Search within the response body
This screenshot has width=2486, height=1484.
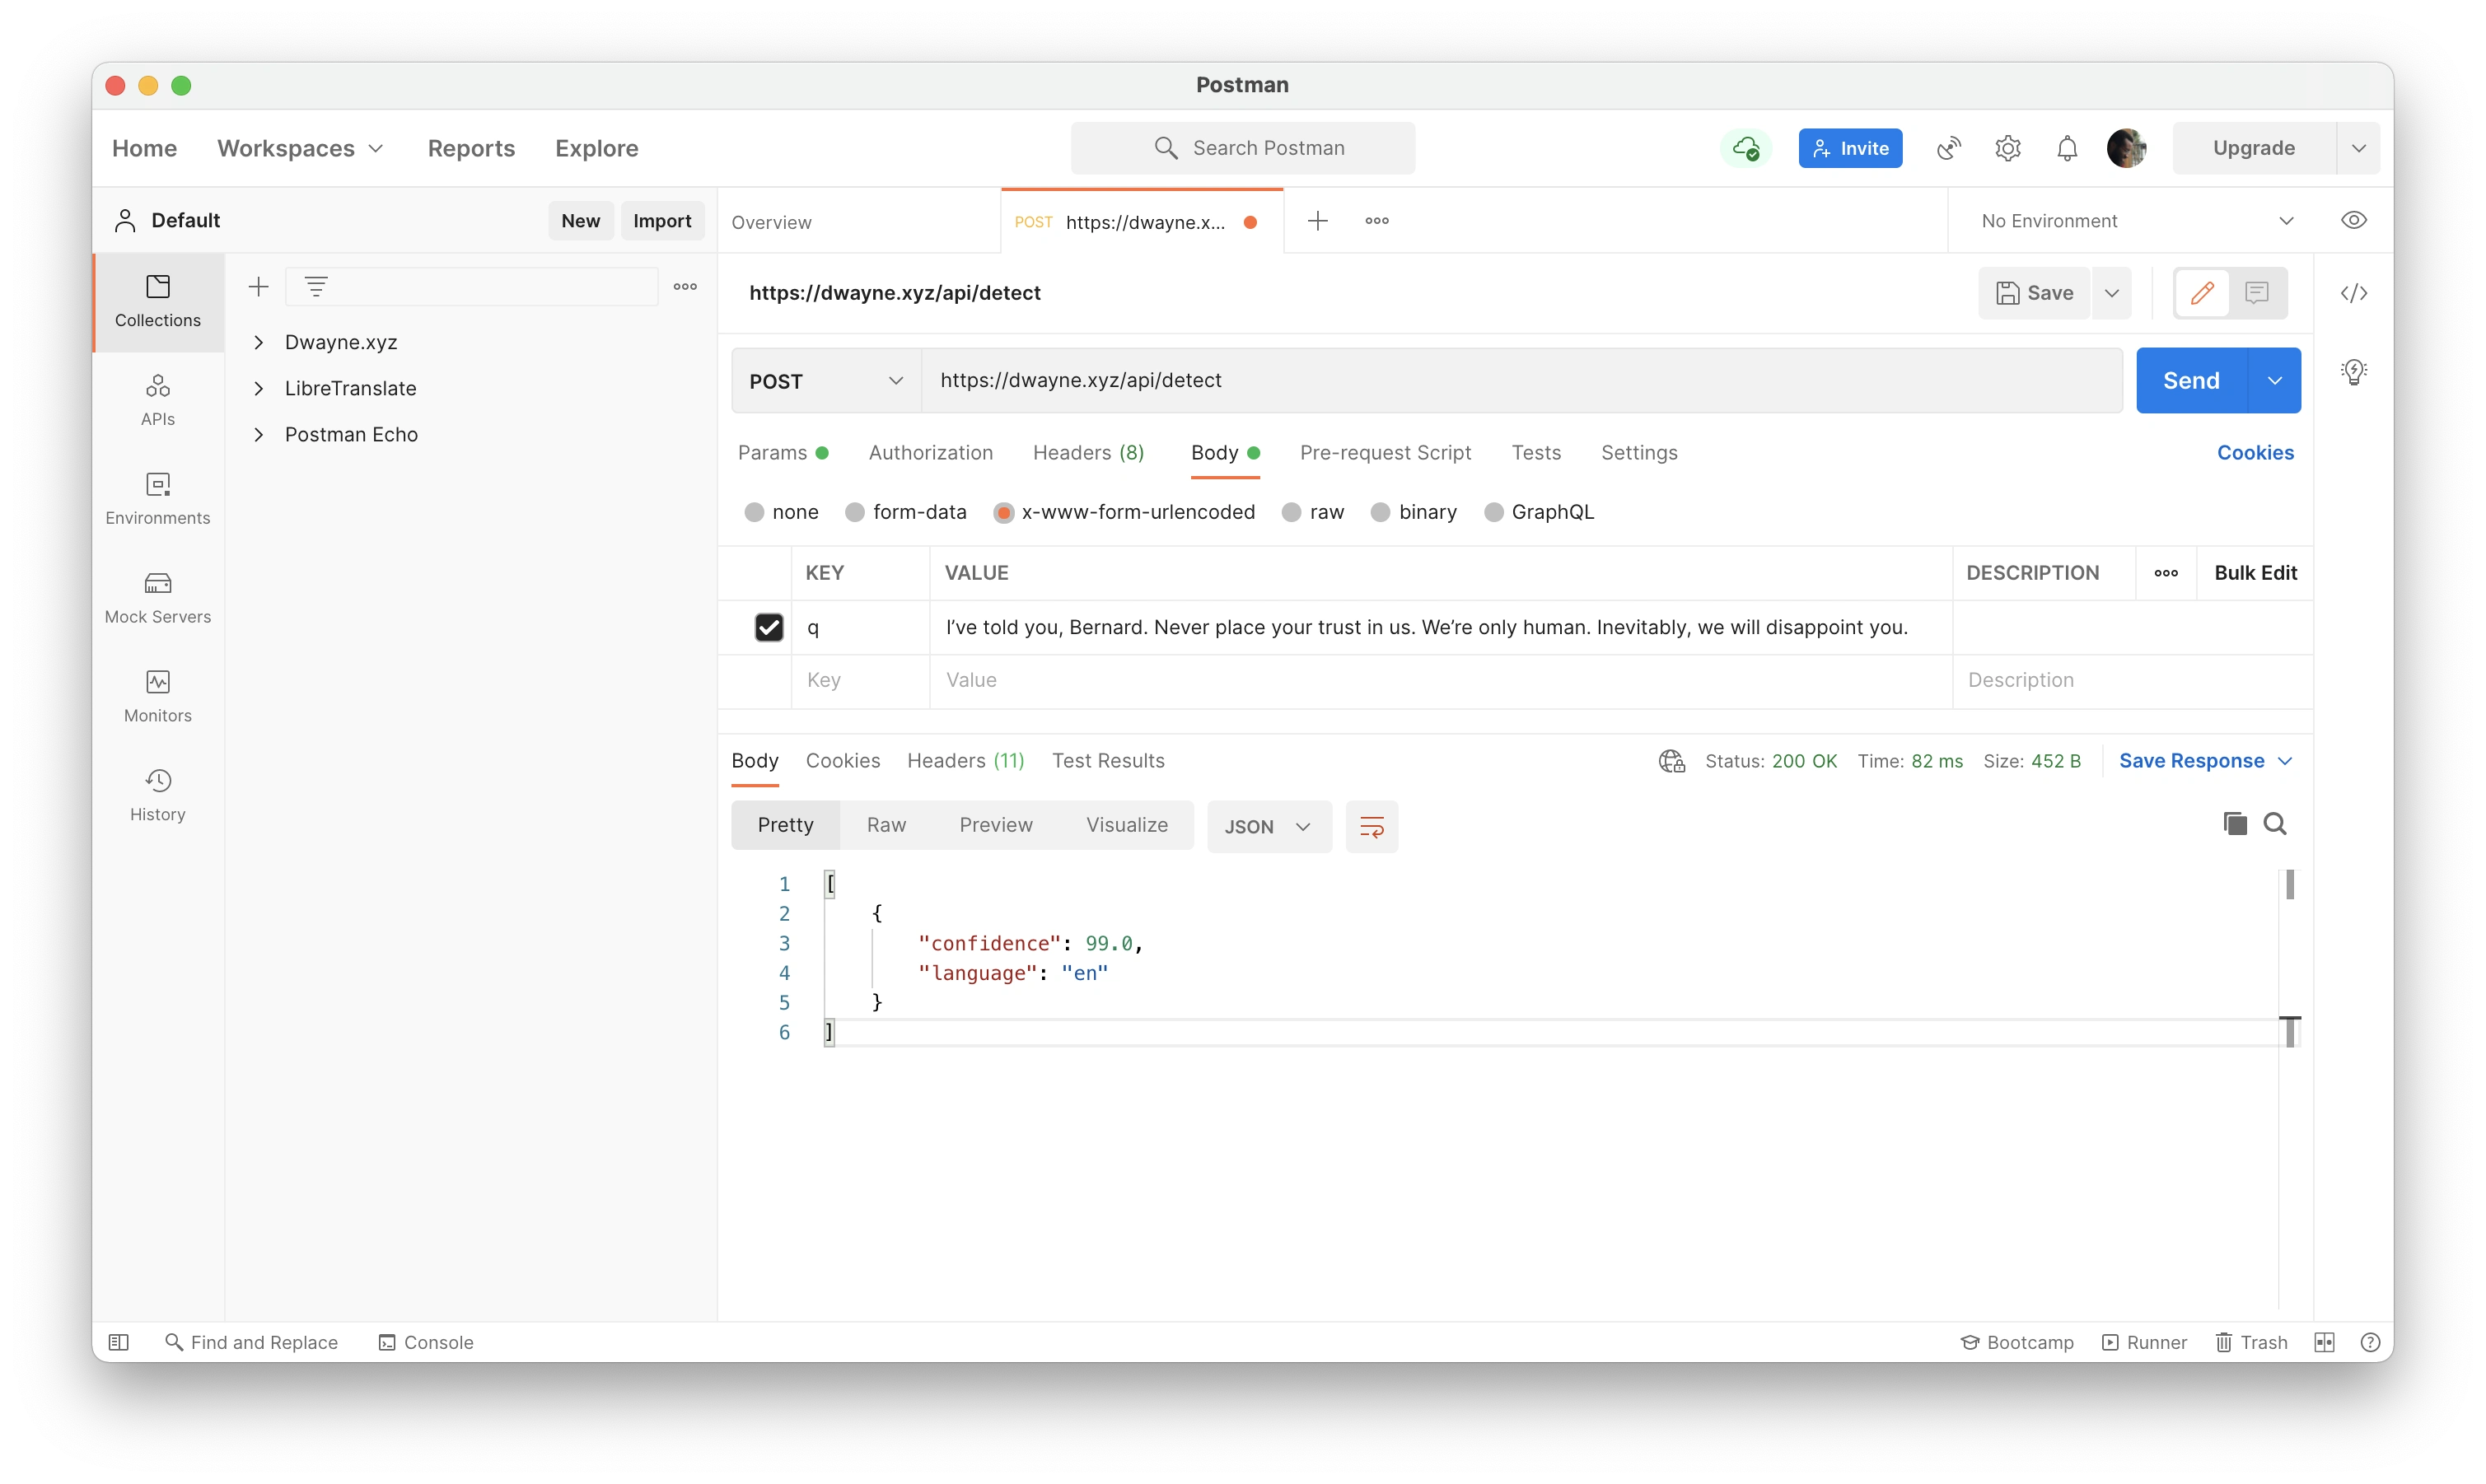2275,824
